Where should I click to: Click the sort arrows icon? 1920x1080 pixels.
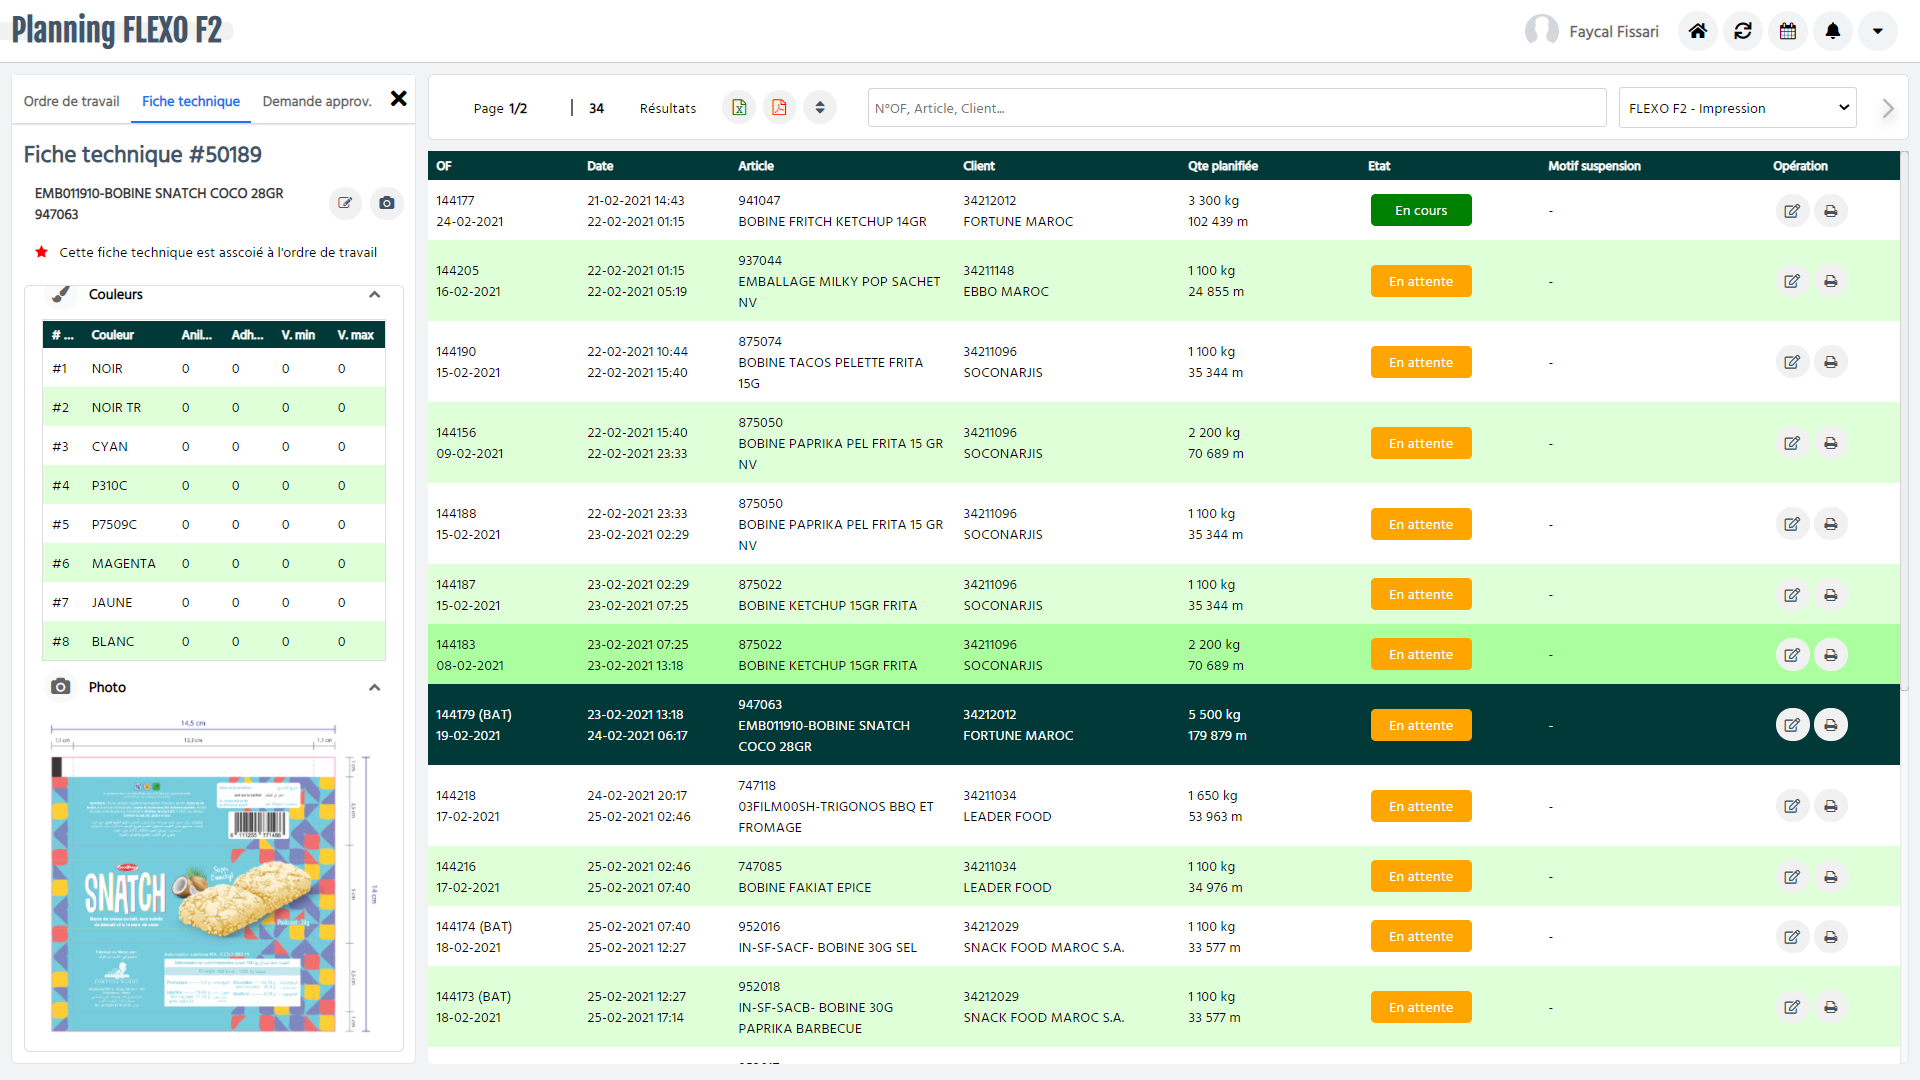click(820, 108)
